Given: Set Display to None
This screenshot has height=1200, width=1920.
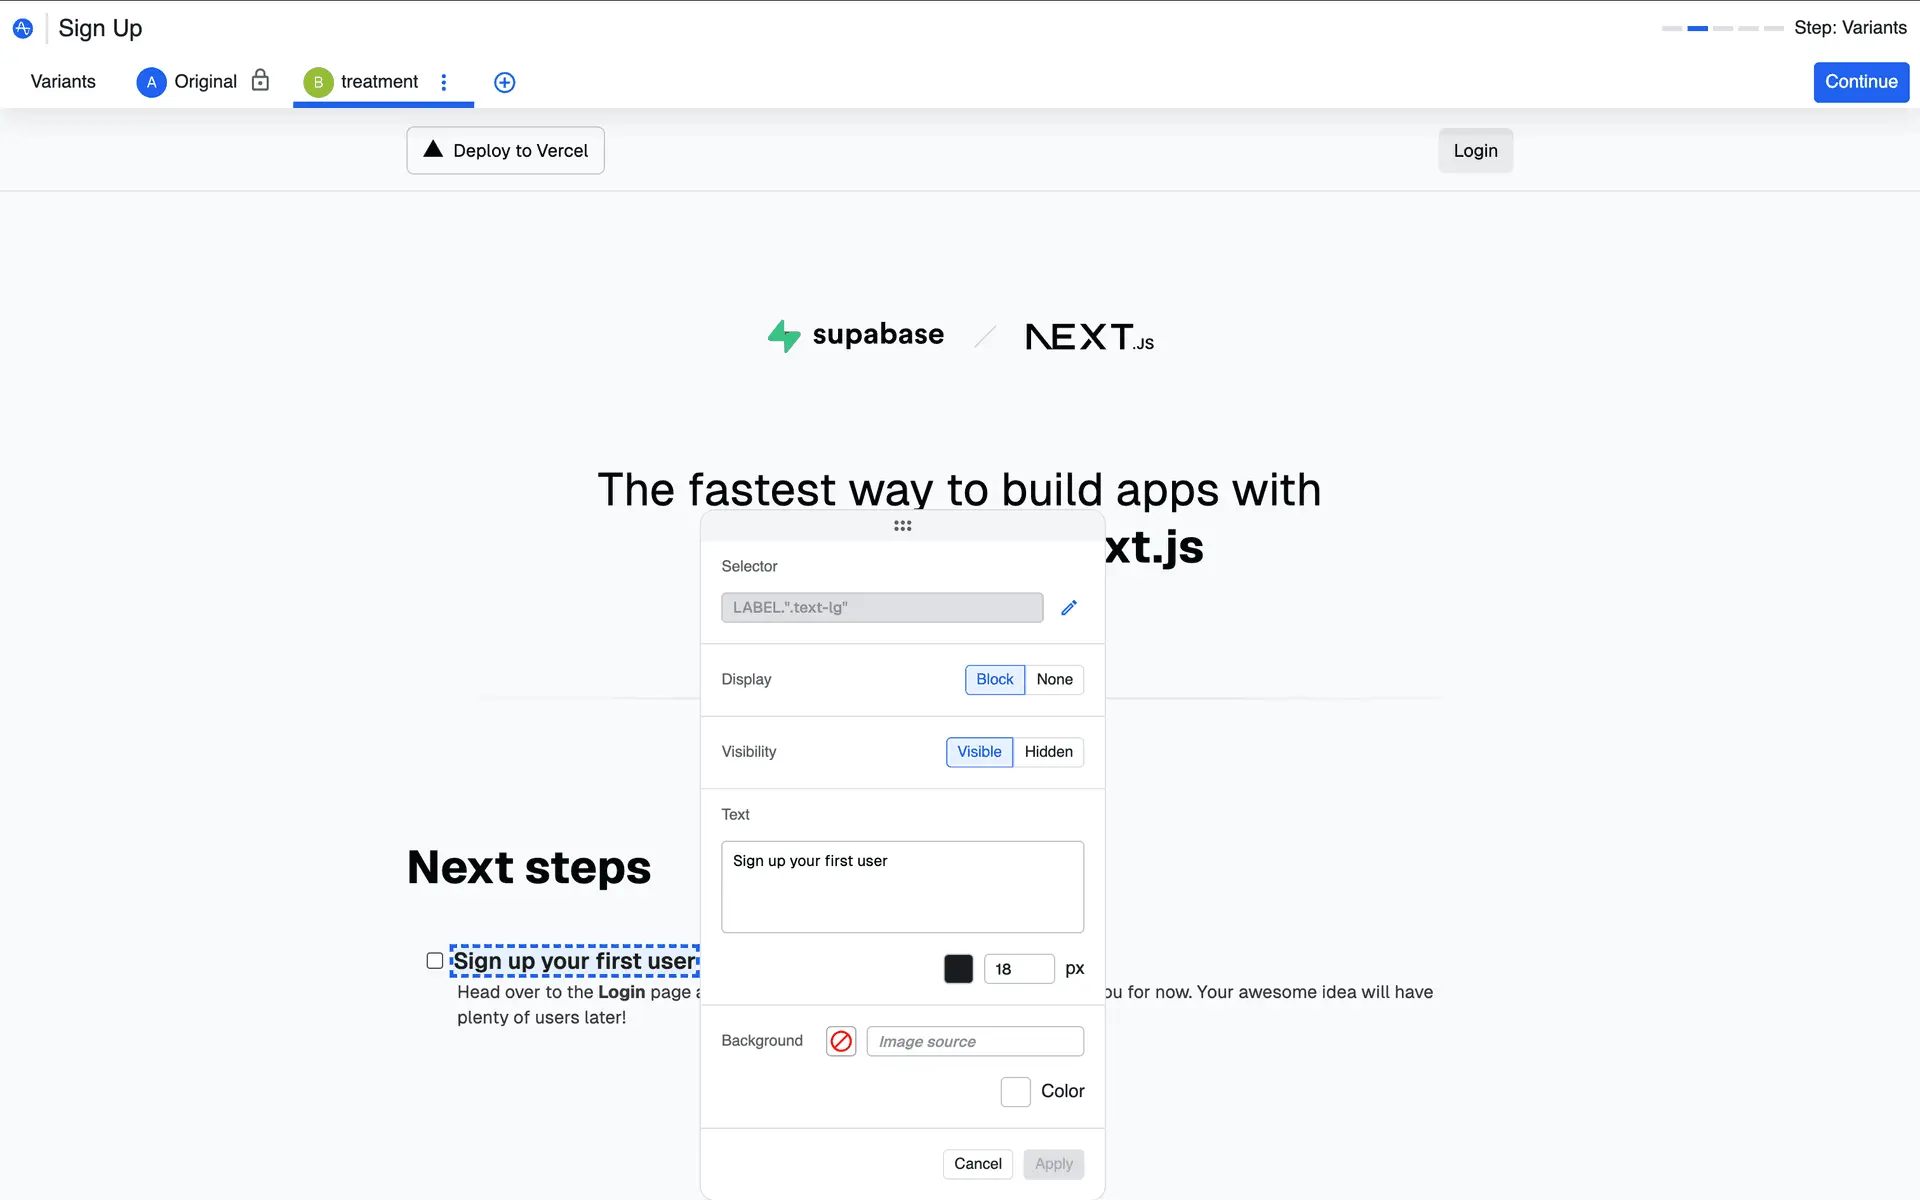Looking at the screenshot, I should pyautogui.click(x=1054, y=680).
